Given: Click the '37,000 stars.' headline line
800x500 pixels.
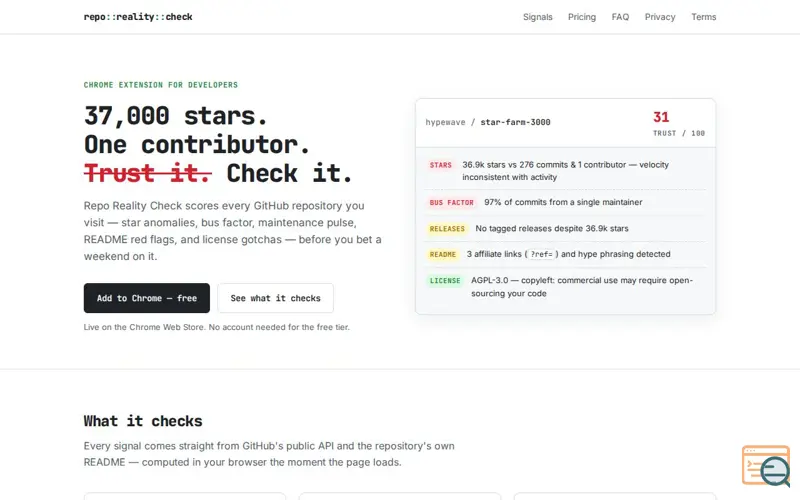Looking at the screenshot, I should pos(176,116).
